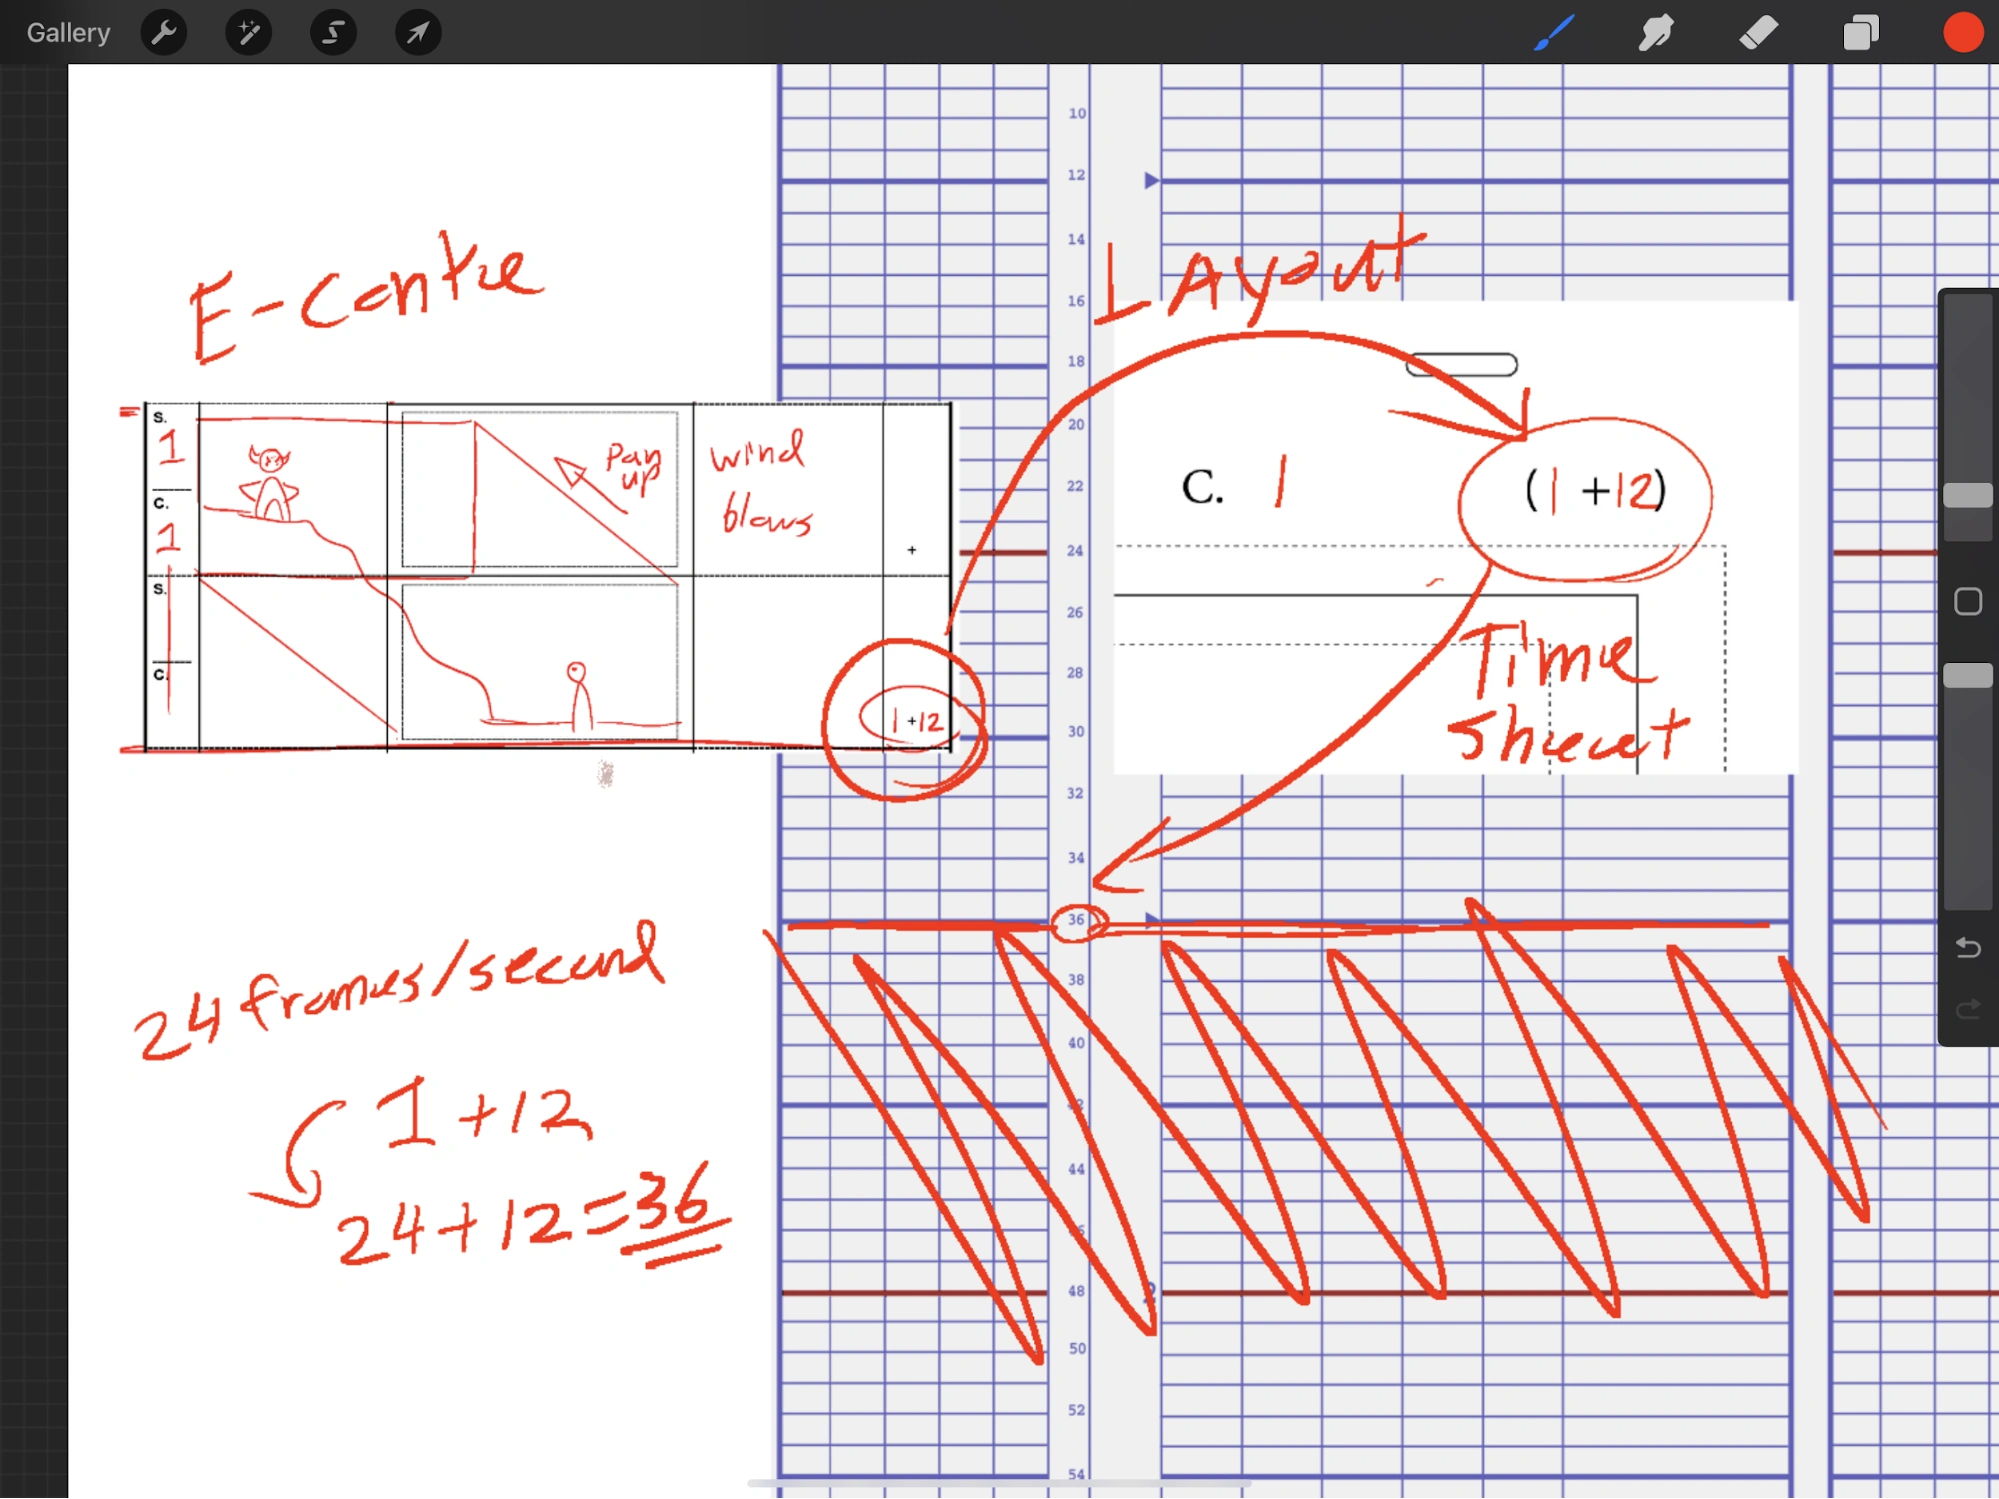This screenshot has height=1499, width=1999.
Task: Redo the last undone stroke
Action: point(1967,1009)
